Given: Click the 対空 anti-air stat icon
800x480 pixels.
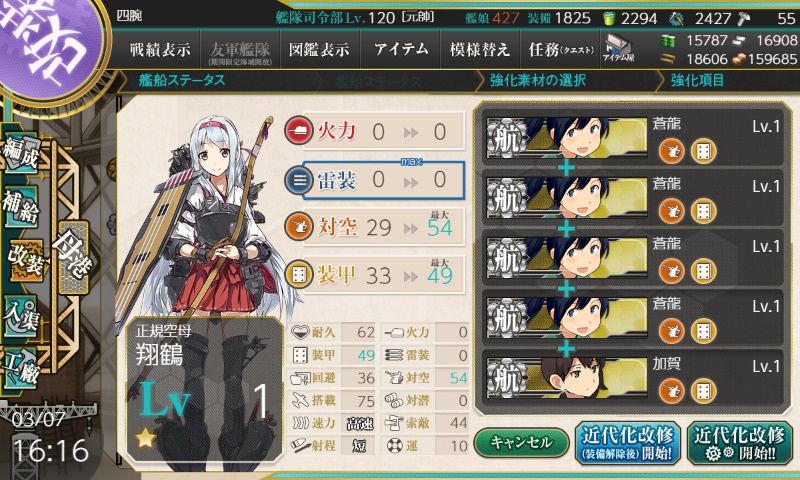Looking at the screenshot, I should 298,227.
